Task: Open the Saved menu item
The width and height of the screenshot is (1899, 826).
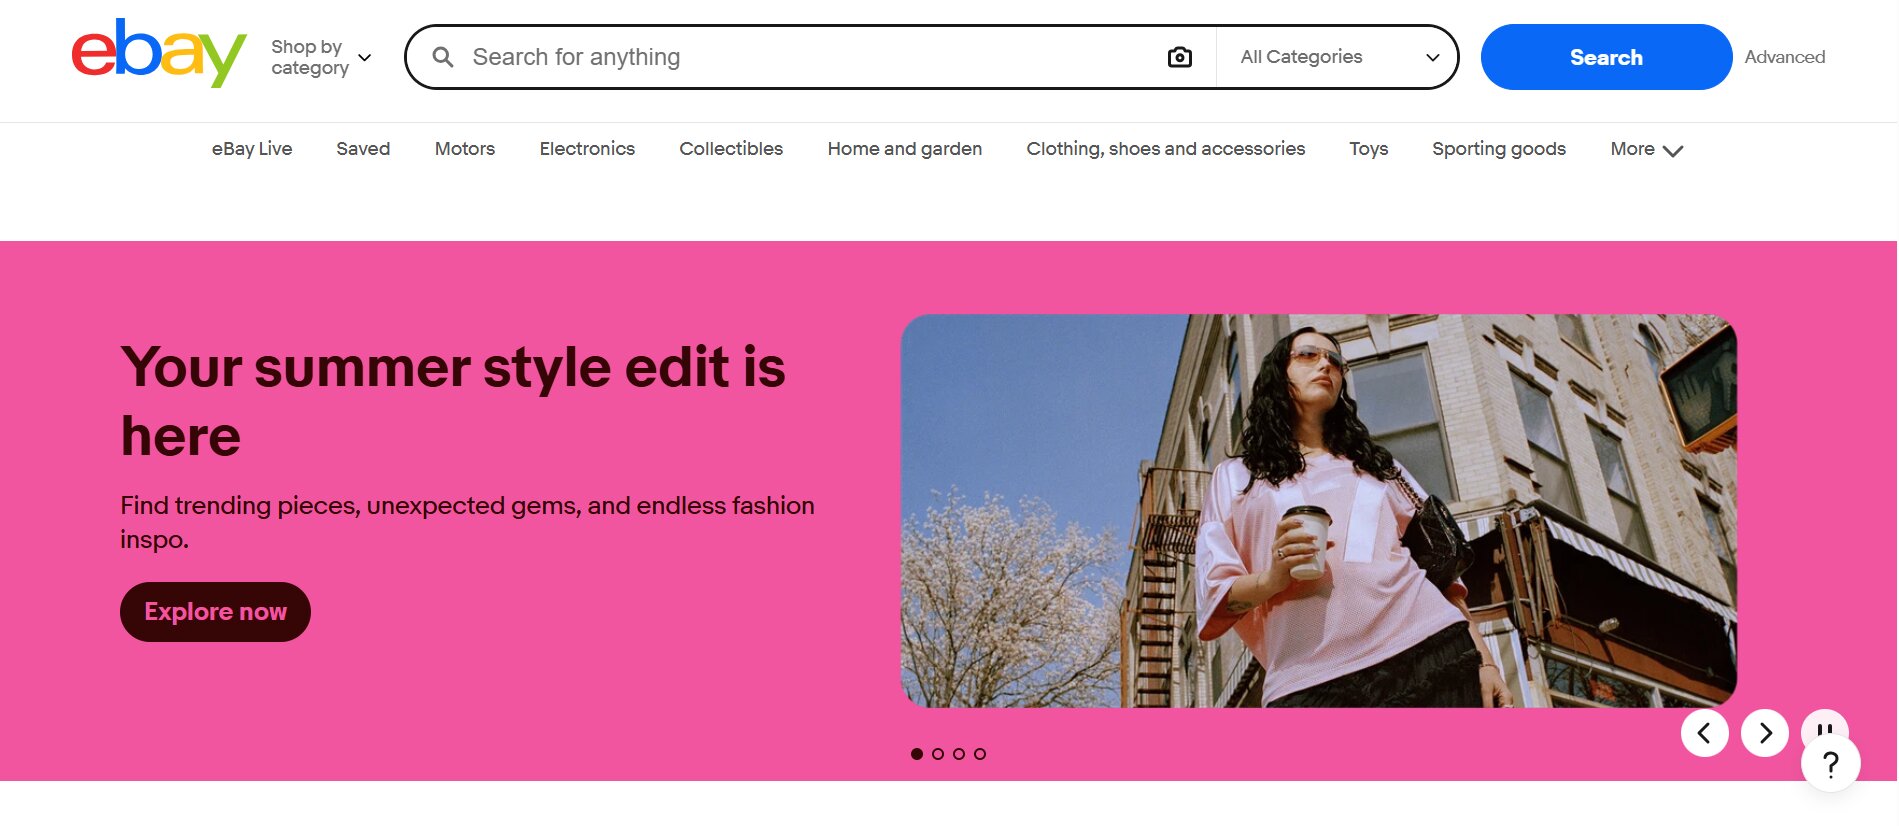Action: (363, 149)
